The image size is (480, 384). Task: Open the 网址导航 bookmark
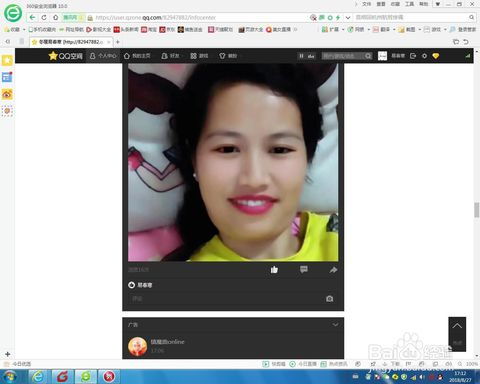[x=71, y=29]
